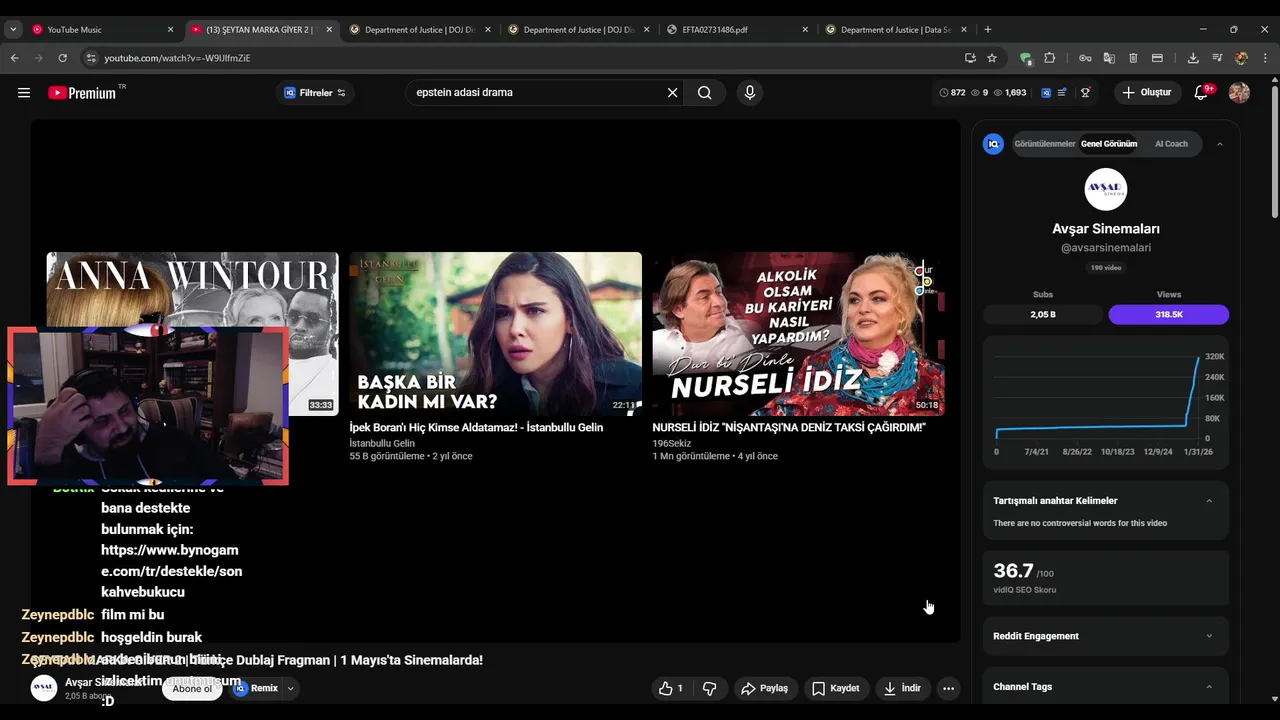Open Chrome three-dot menu
Screen dimensions: 1280x720
click(x=1265, y=58)
